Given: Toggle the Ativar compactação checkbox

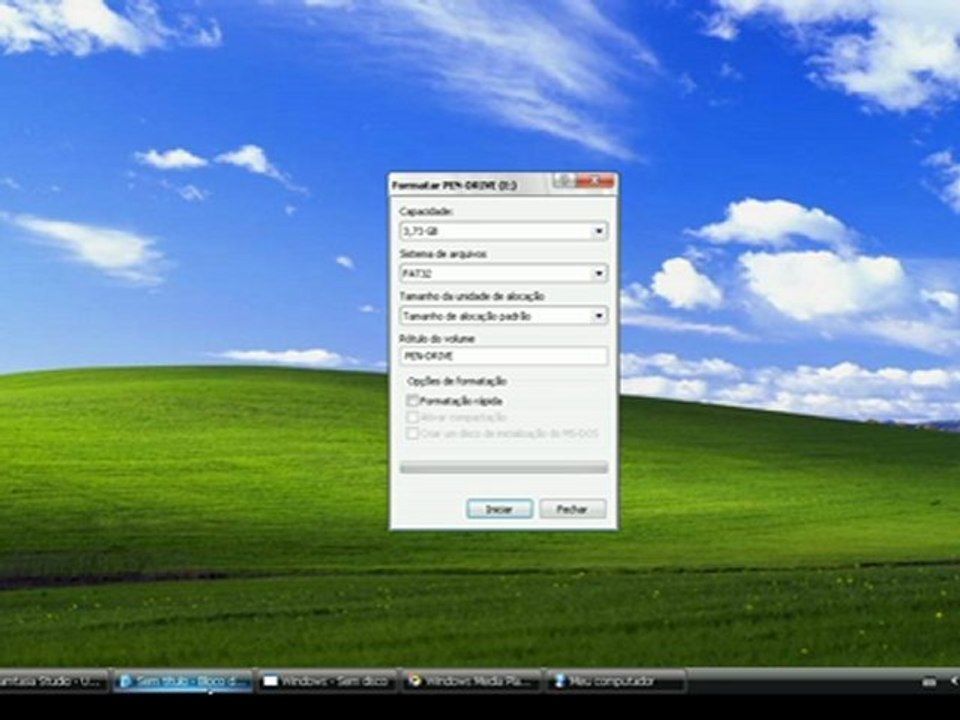Looking at the screenshot, I should (413, 417).
